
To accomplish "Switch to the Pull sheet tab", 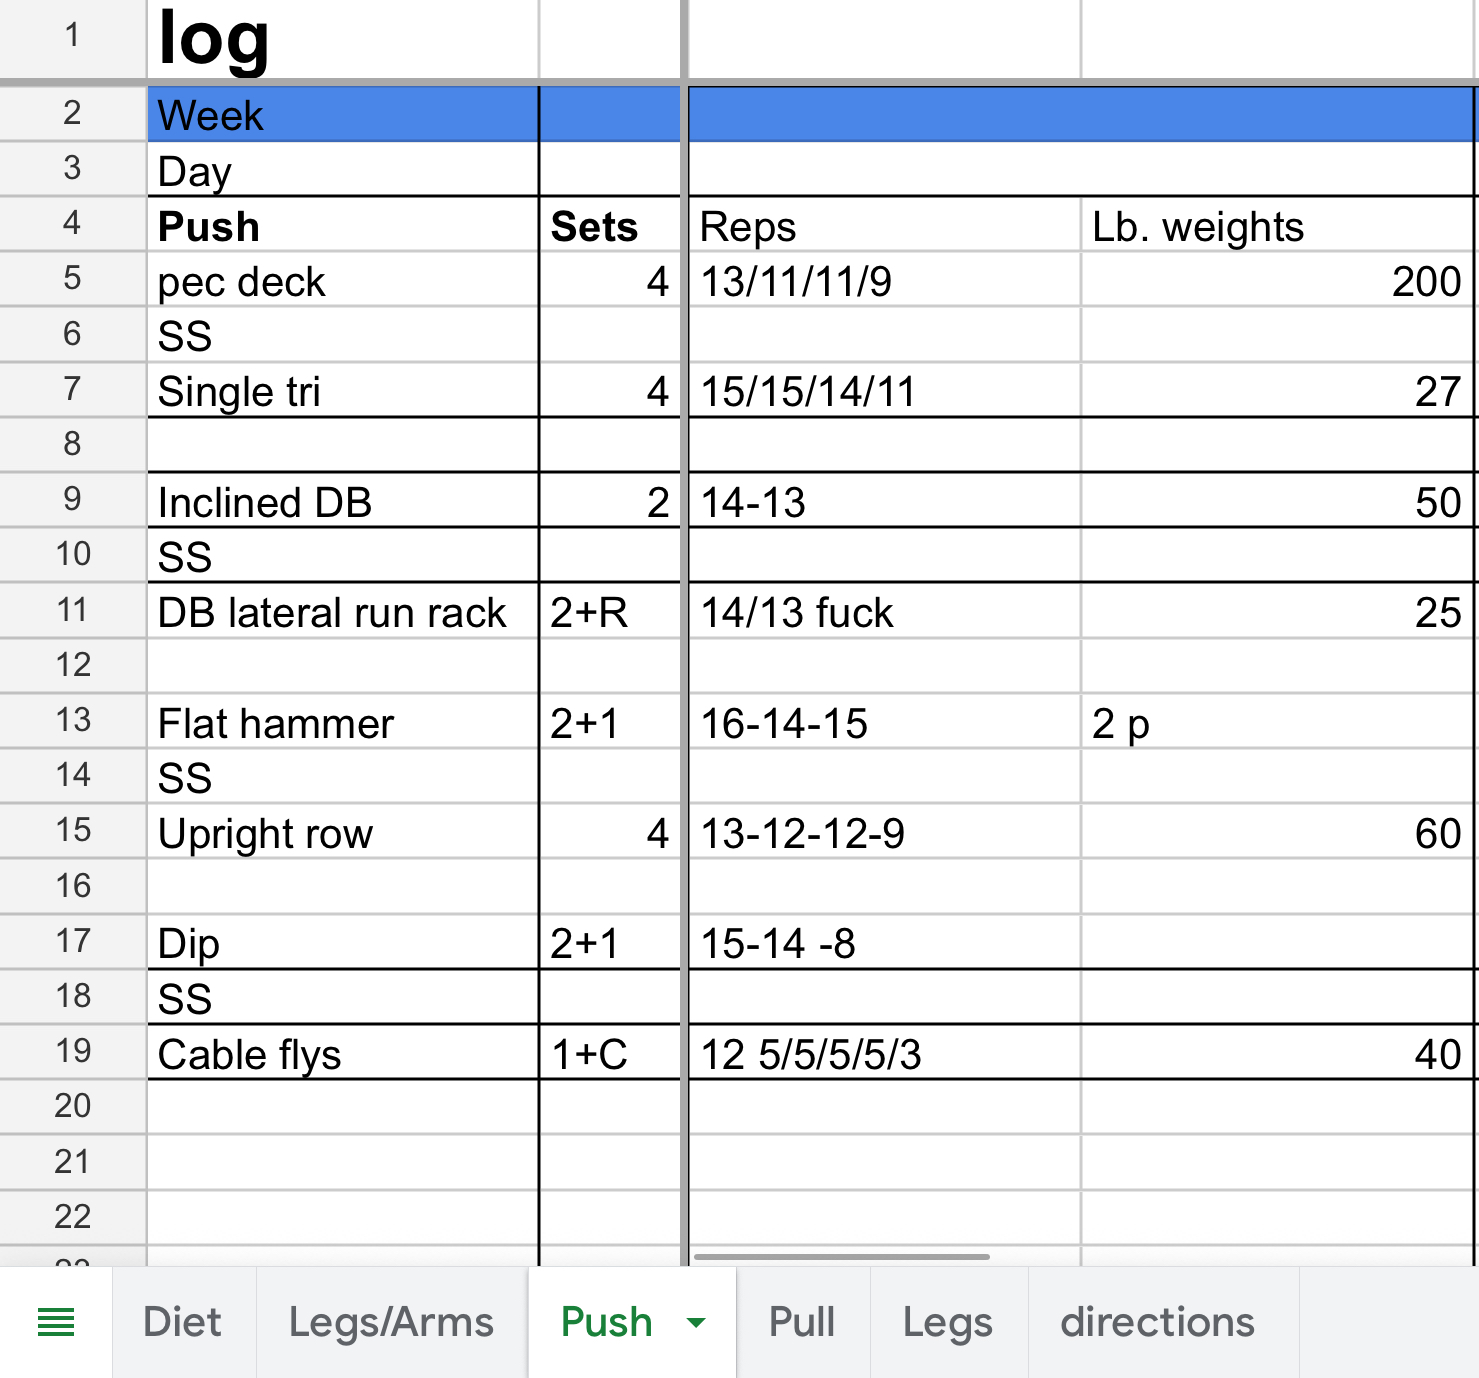I will (802, 1322).
